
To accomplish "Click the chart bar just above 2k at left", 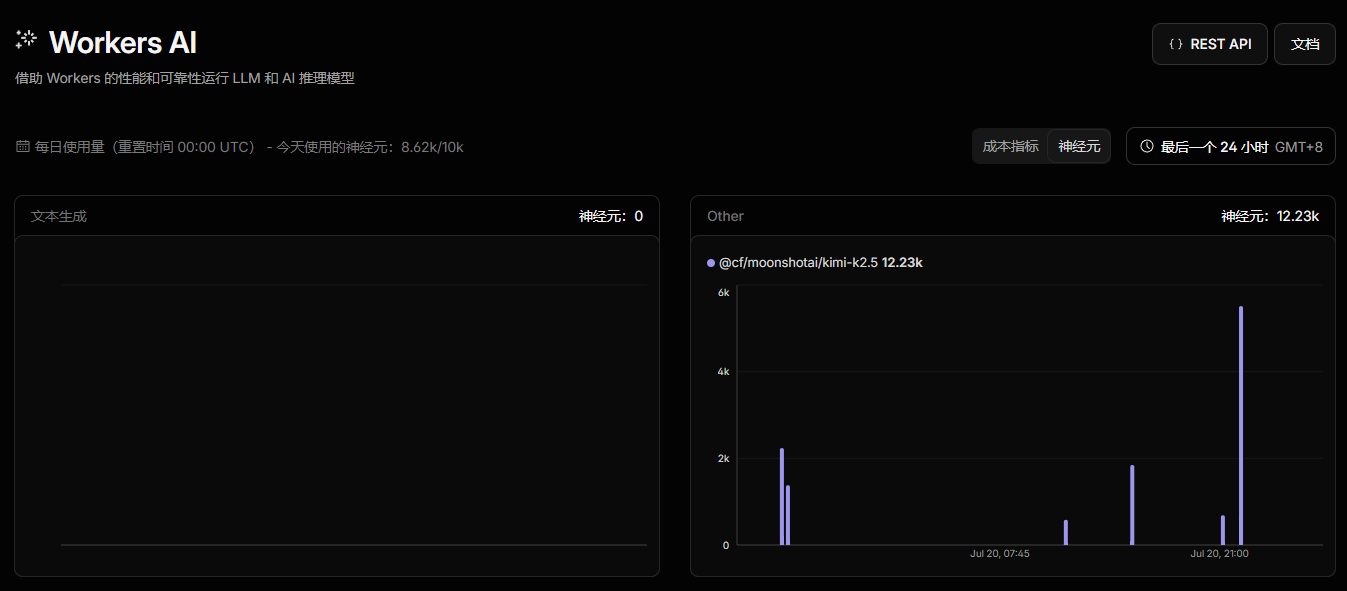I will (782, 497).
